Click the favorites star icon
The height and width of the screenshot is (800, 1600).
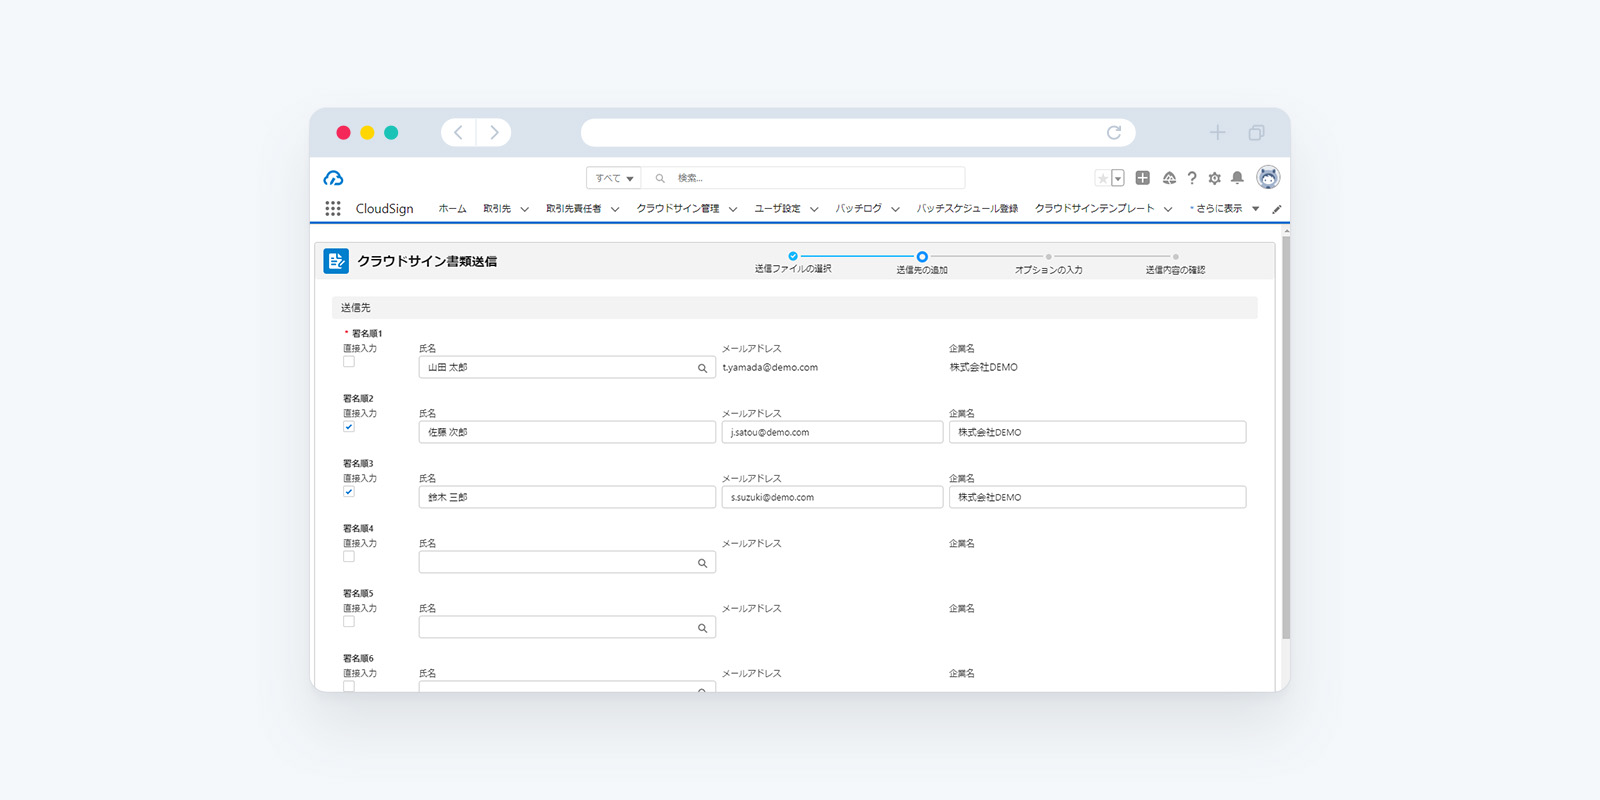[x=1102, y=178]
